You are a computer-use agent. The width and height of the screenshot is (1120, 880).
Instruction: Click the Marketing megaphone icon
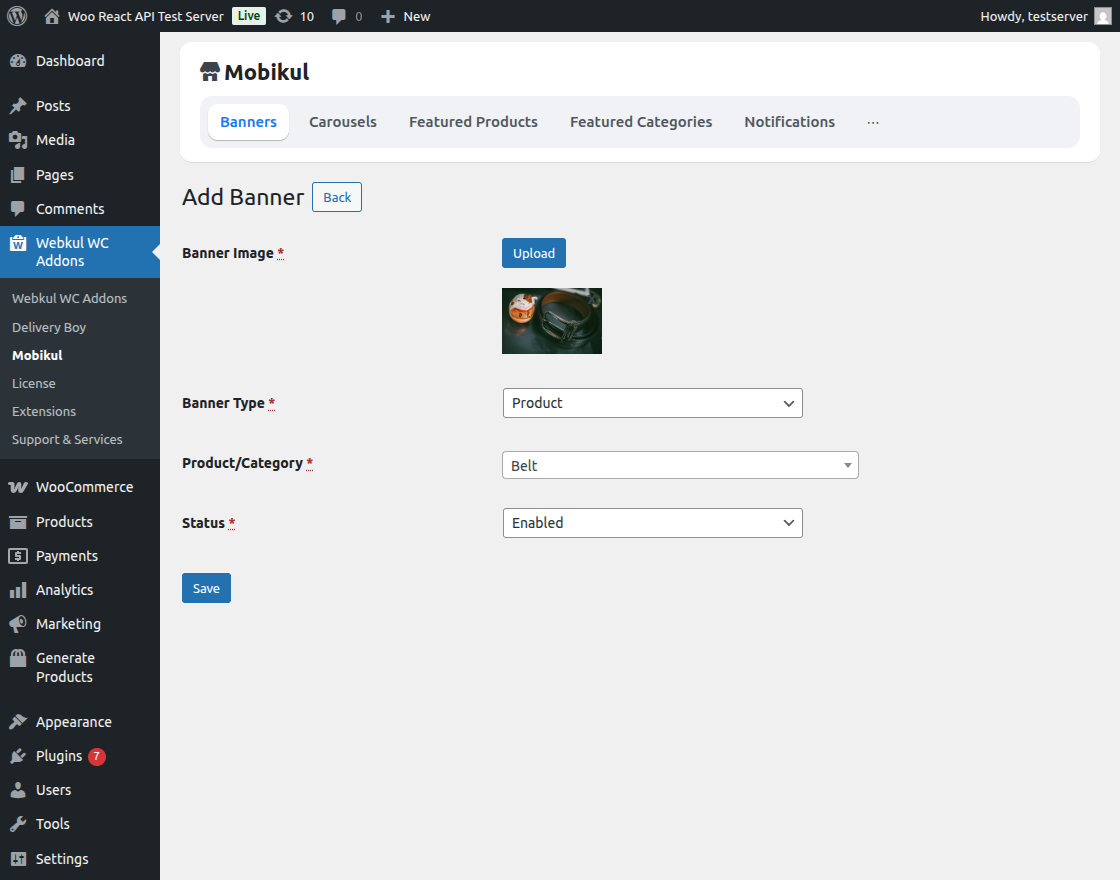(x=20, y=624)
